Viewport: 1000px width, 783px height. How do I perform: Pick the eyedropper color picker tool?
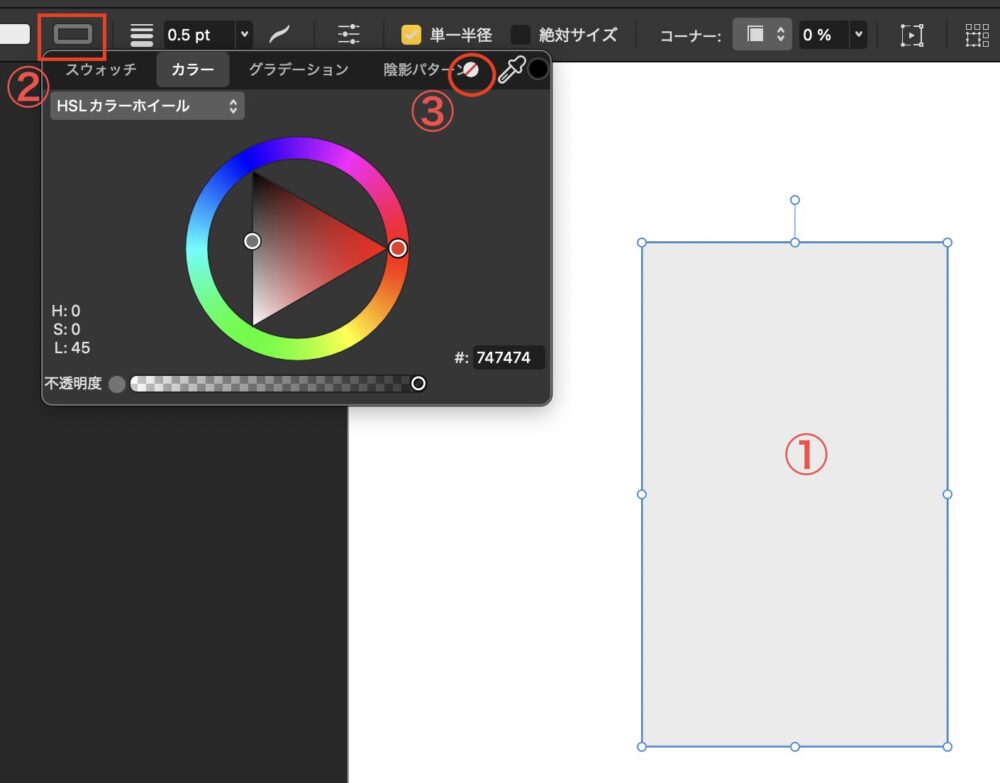pyautogui.click(x=511, y=70)
